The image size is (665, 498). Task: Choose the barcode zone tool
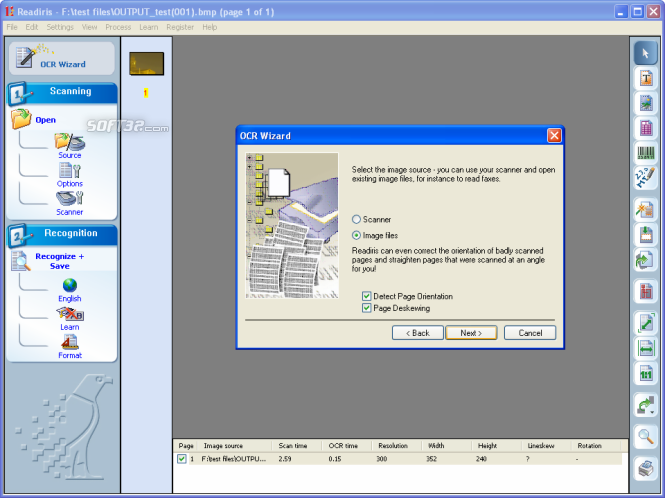tap(645, 152)
